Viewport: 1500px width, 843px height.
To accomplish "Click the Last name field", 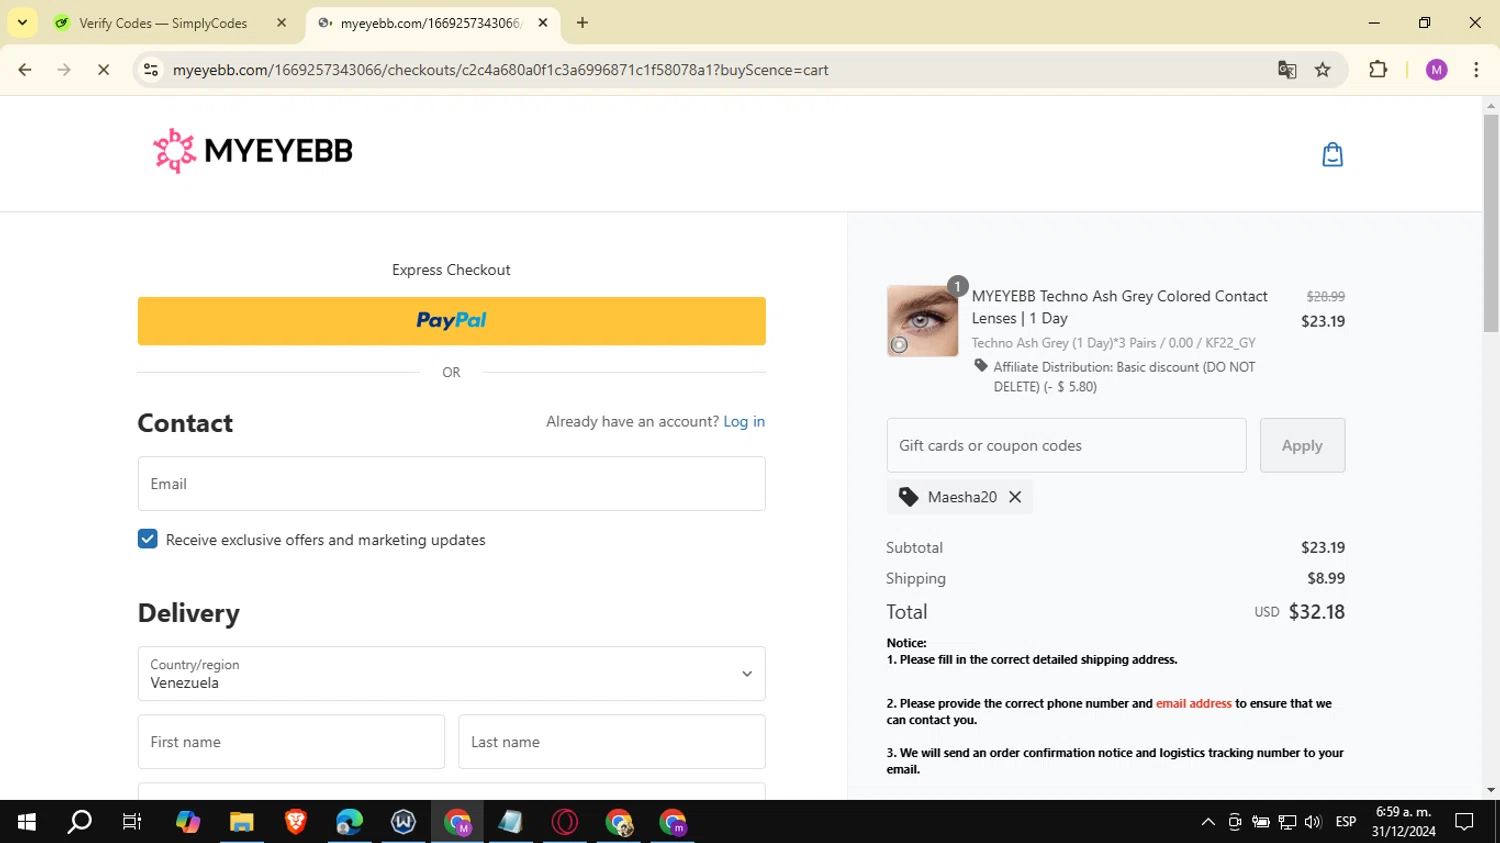I will [612, 742].
